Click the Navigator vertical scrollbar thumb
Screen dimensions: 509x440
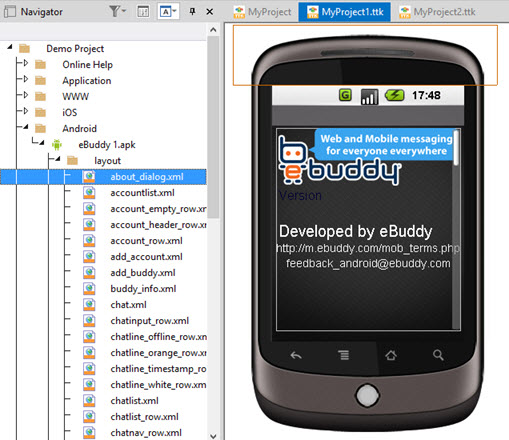[213, 127]
